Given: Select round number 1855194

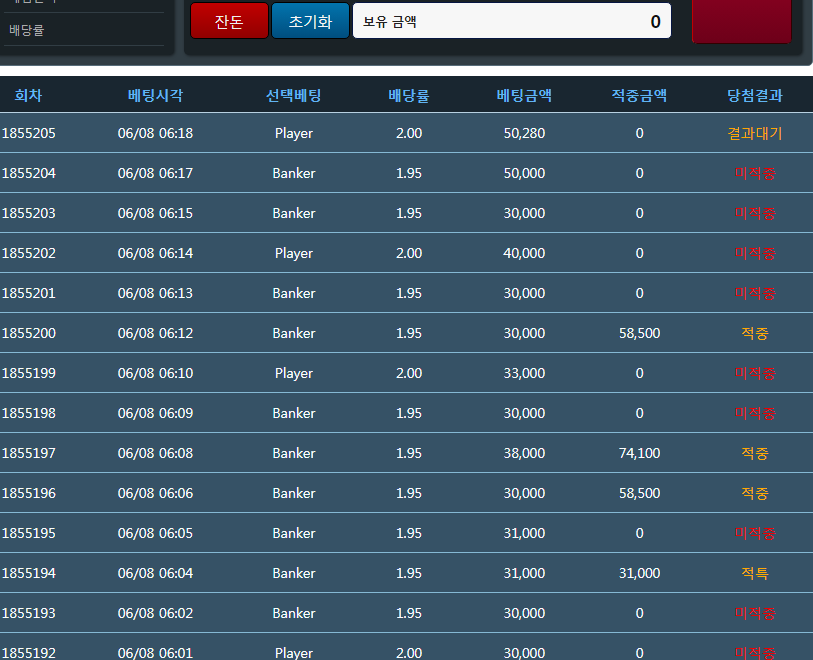Looking at the screenshot, I should tap(29, 572).
